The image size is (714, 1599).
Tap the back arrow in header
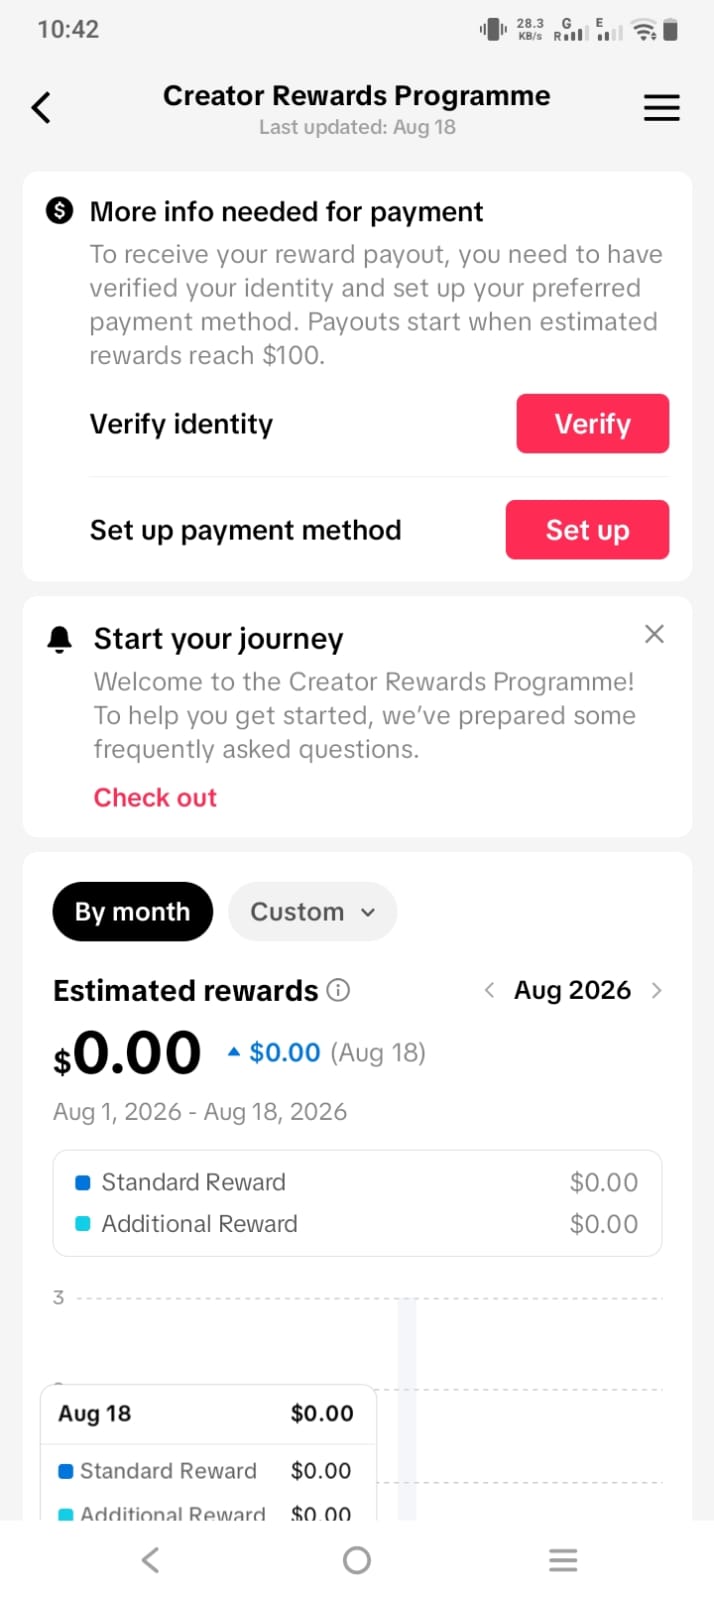(41, 107)
